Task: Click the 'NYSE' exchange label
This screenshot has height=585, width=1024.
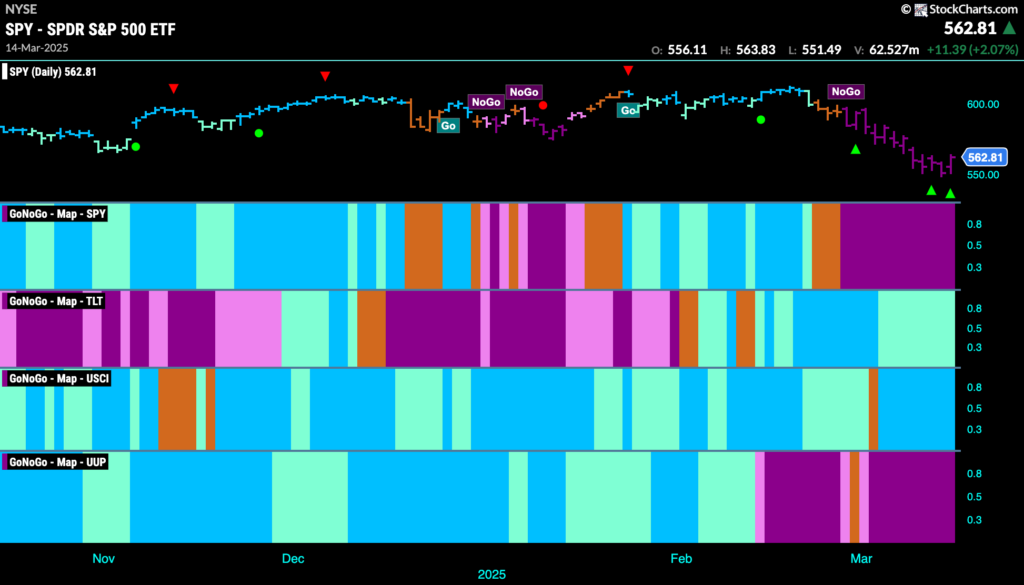Action: coord(21,9)
